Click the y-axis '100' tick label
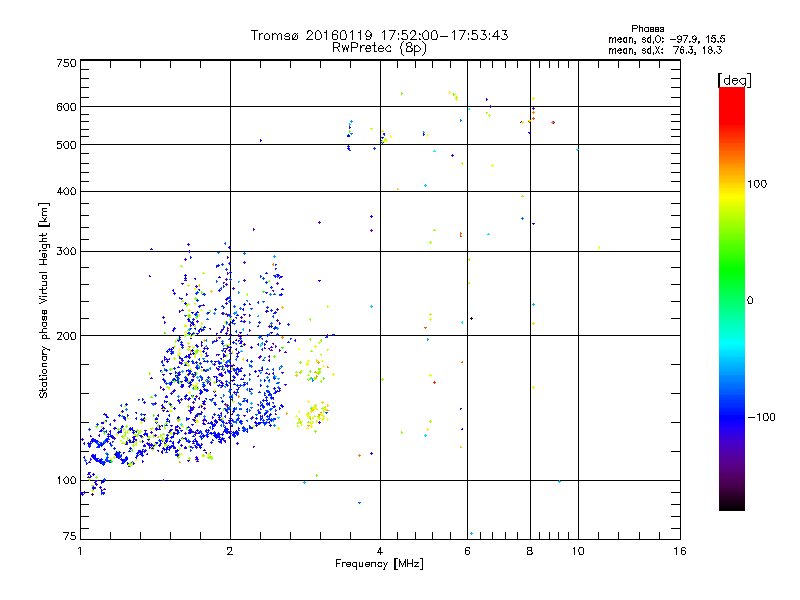The image size is (800, 600). [x=66, y=481]
